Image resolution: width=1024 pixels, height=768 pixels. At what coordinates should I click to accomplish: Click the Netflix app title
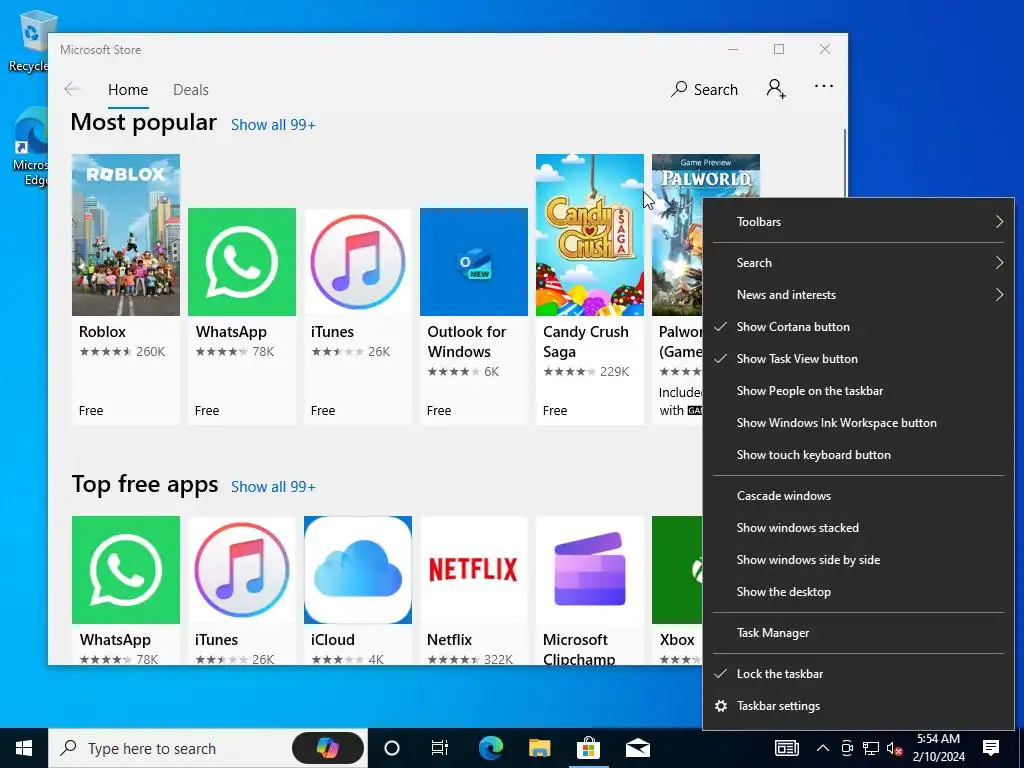pyautogui.click(x=449, y=639)
